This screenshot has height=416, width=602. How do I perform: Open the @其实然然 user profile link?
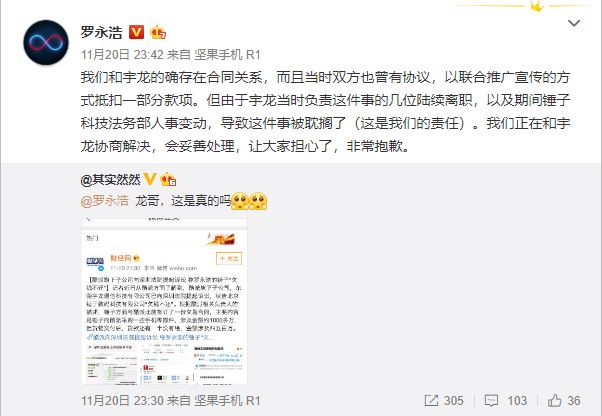coord(111,179)
